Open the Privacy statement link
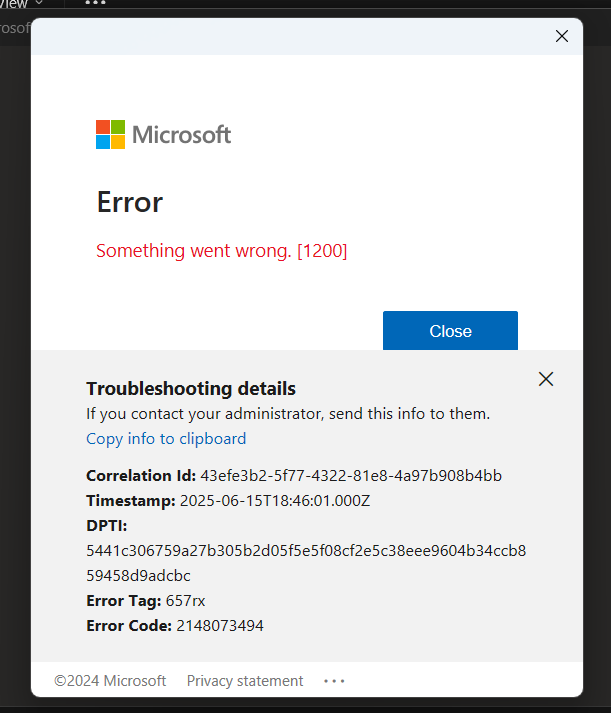This screenshot has height=713, width=611. click(x=245, y=681)
